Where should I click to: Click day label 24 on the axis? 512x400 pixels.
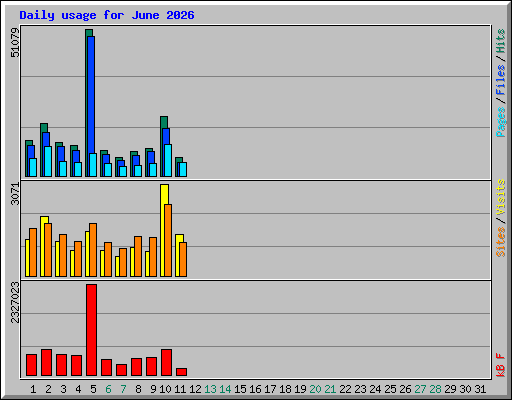pos(375,389)
